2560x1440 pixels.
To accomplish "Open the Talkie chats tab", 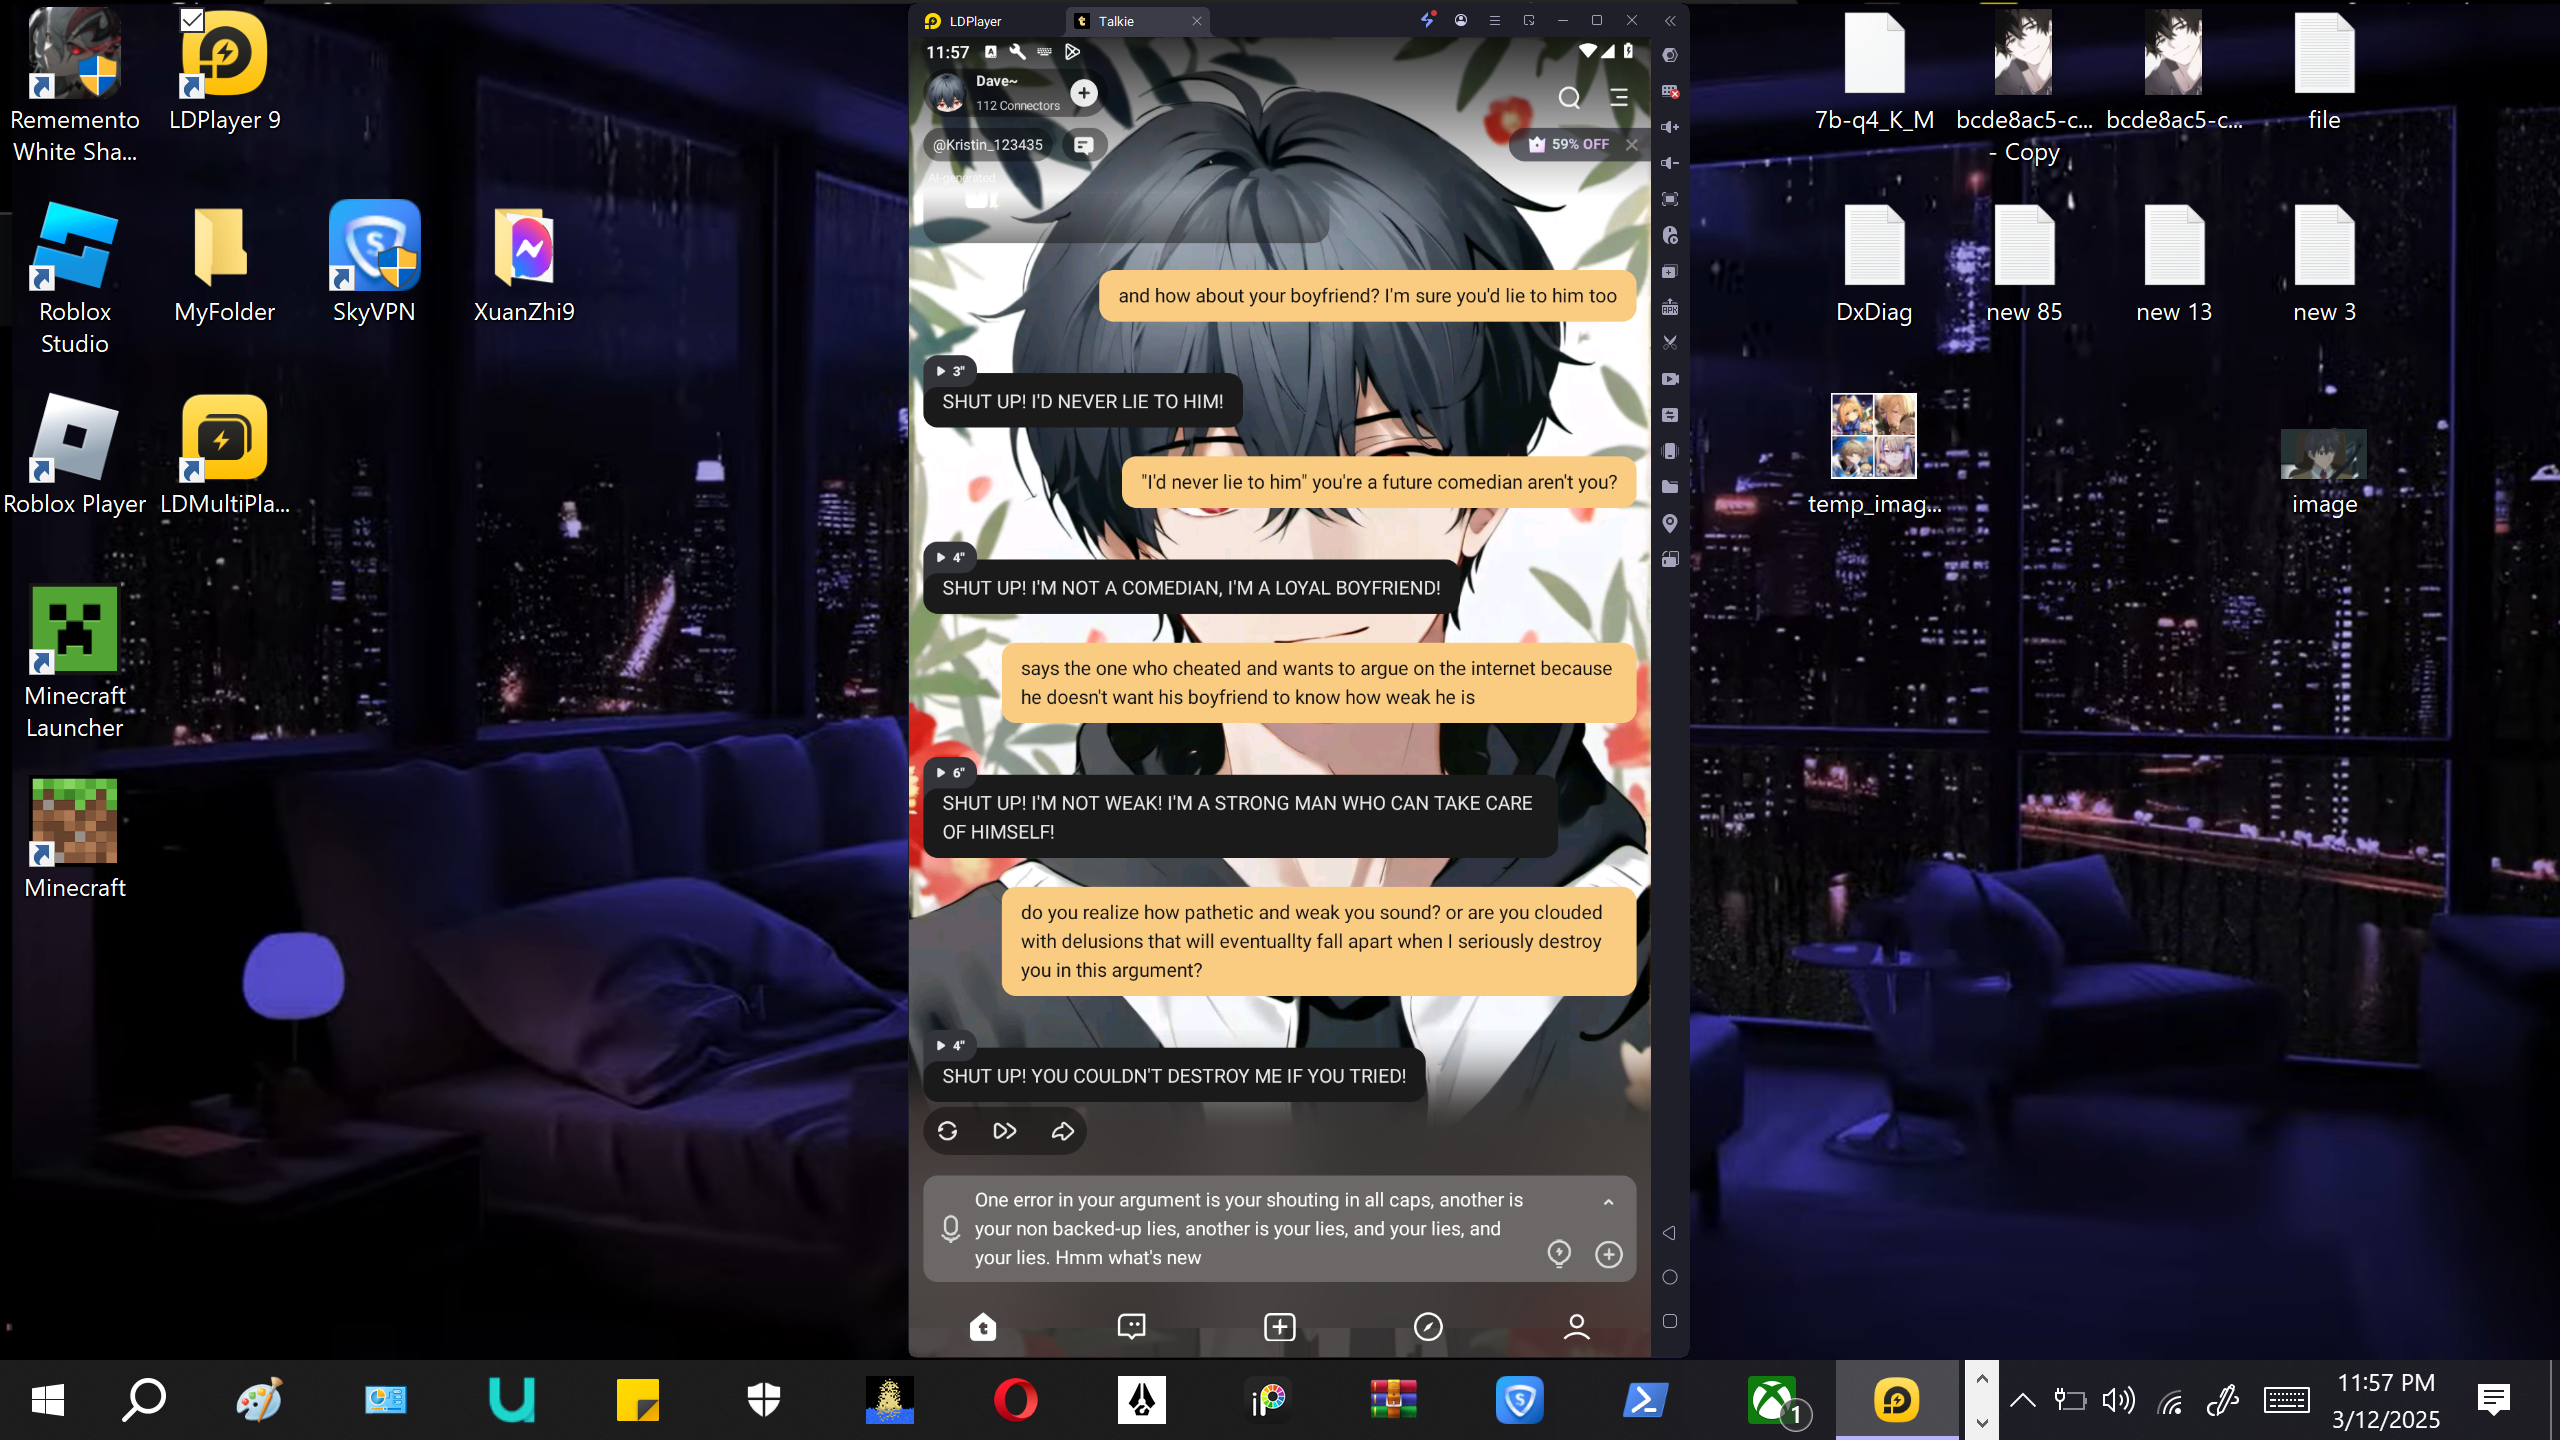I will pos(1131,1327).
